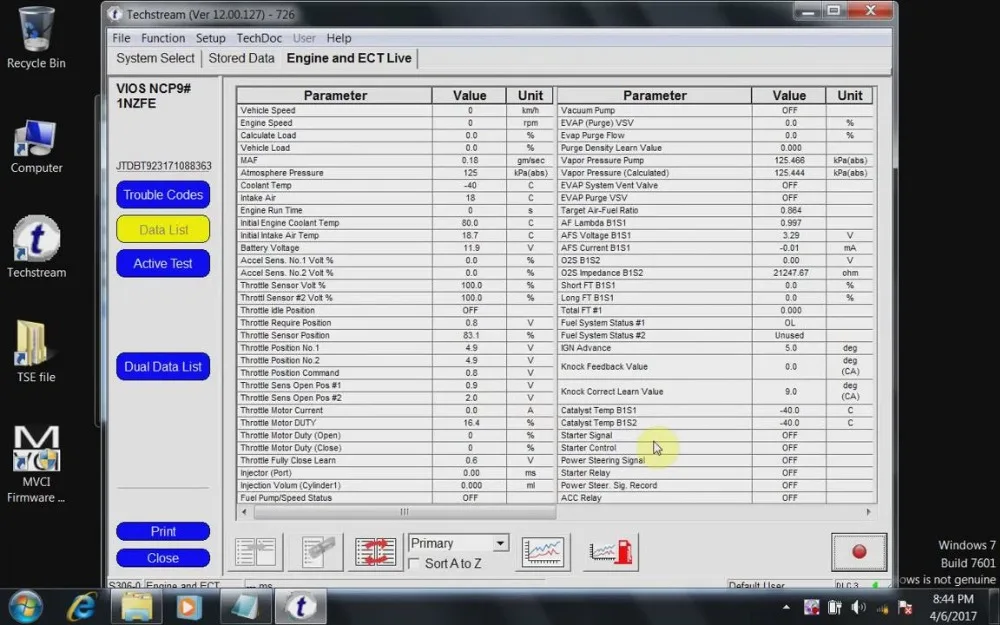
Task: Select the MAF parameter row
Action: coord(395,161)
